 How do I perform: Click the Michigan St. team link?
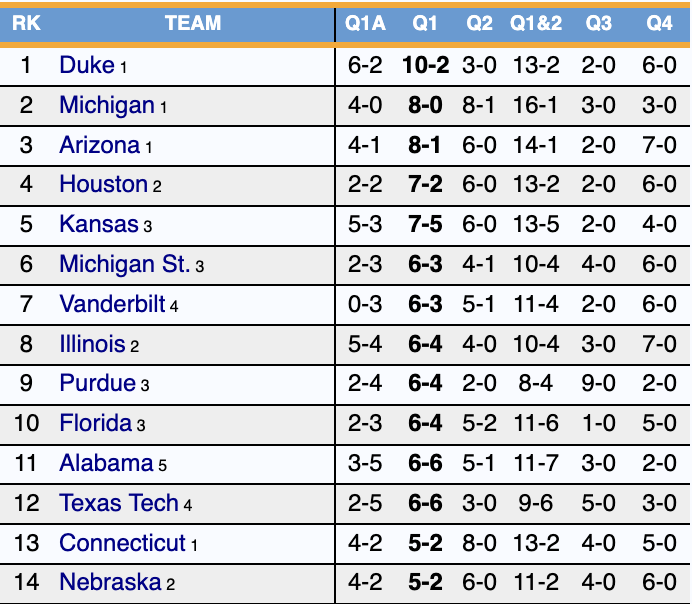(x=124, y=264)
